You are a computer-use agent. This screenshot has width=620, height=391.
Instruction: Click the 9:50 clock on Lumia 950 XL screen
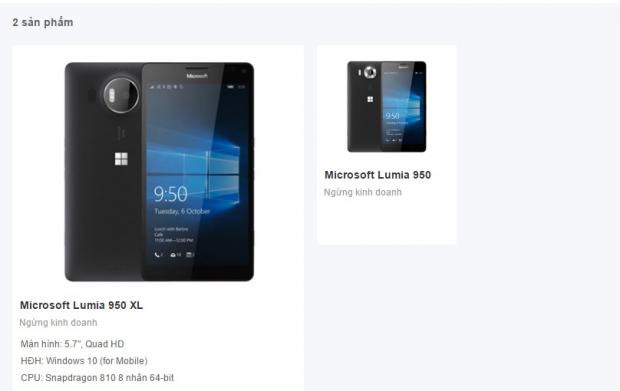170,194
